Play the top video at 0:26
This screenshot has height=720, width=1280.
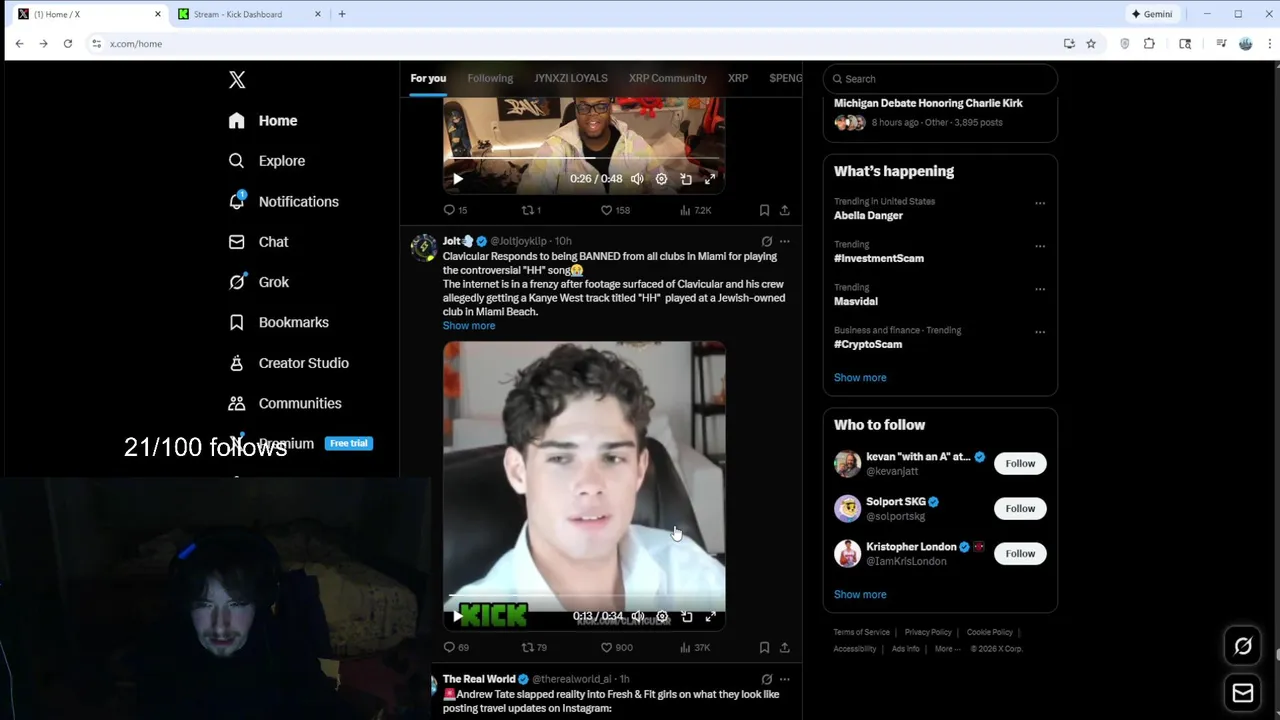(x=458, y=179)
